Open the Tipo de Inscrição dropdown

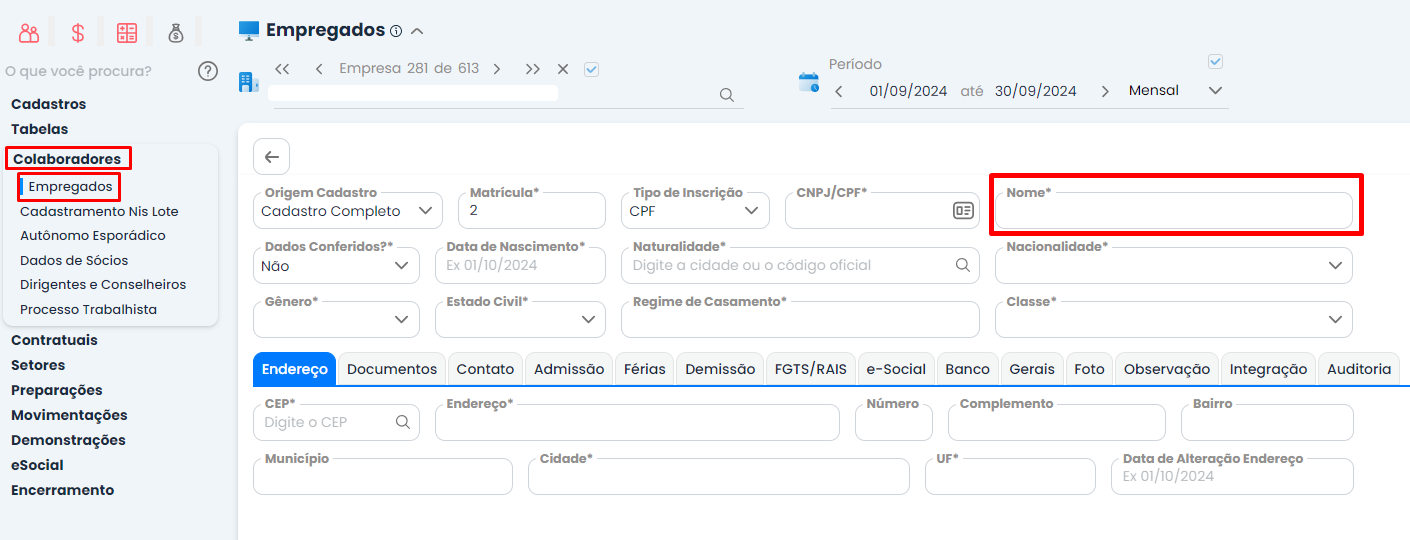(x=696, y=211)
